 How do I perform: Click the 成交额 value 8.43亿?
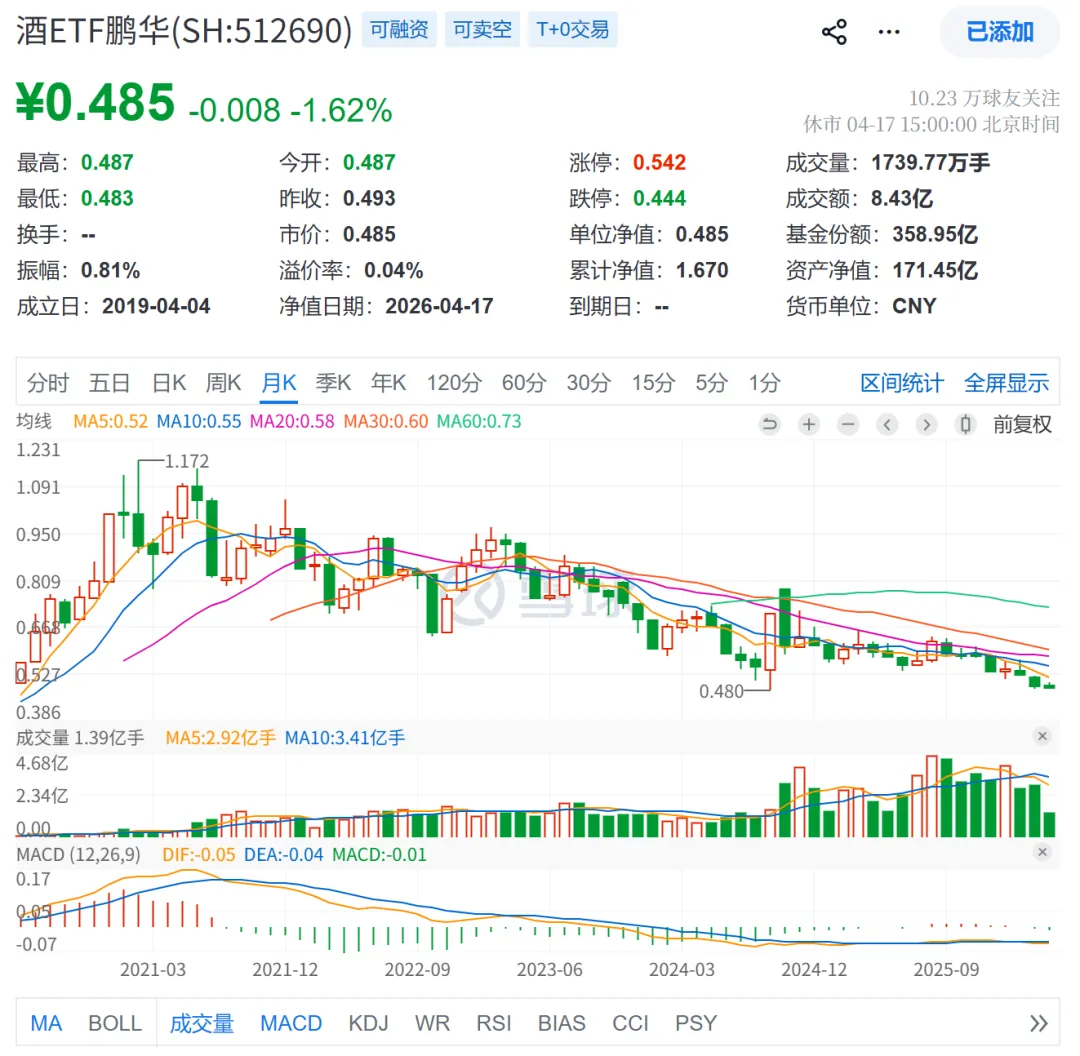(x=902, y=198)
